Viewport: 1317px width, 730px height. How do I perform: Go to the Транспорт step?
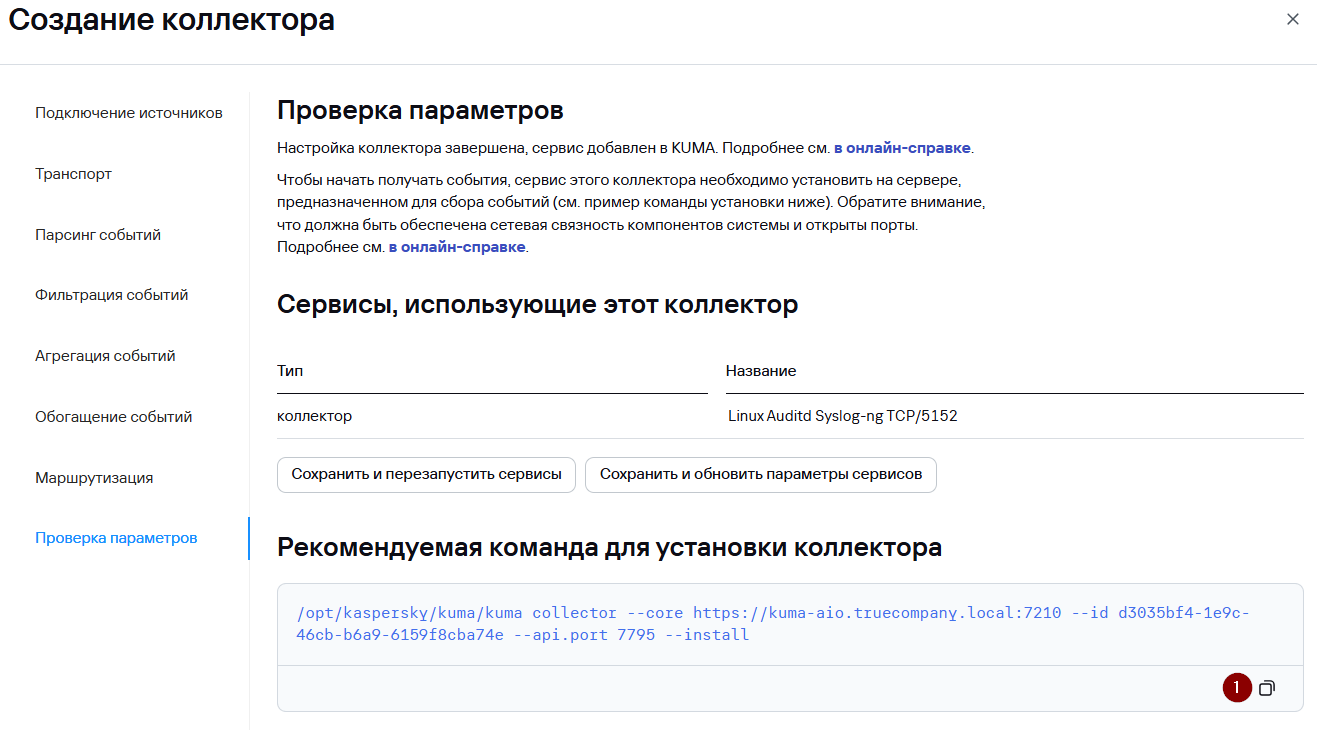pos(73,174)
